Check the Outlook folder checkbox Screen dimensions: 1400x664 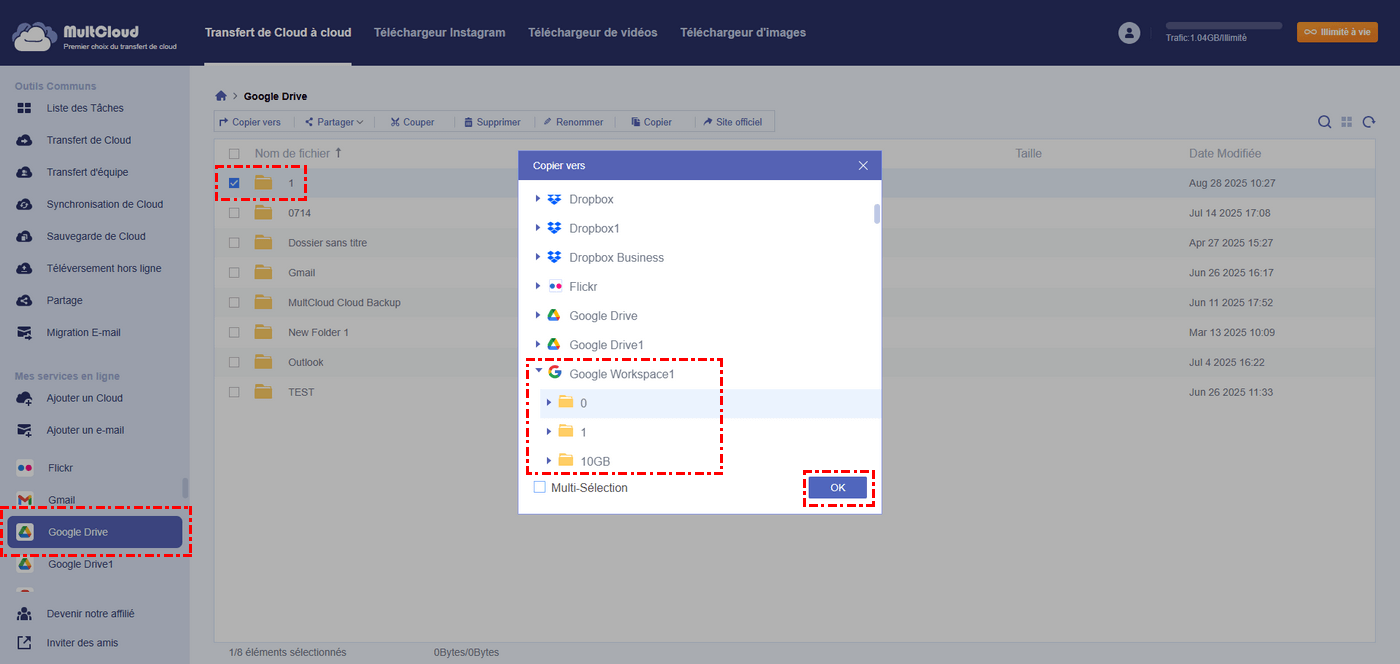234,362
